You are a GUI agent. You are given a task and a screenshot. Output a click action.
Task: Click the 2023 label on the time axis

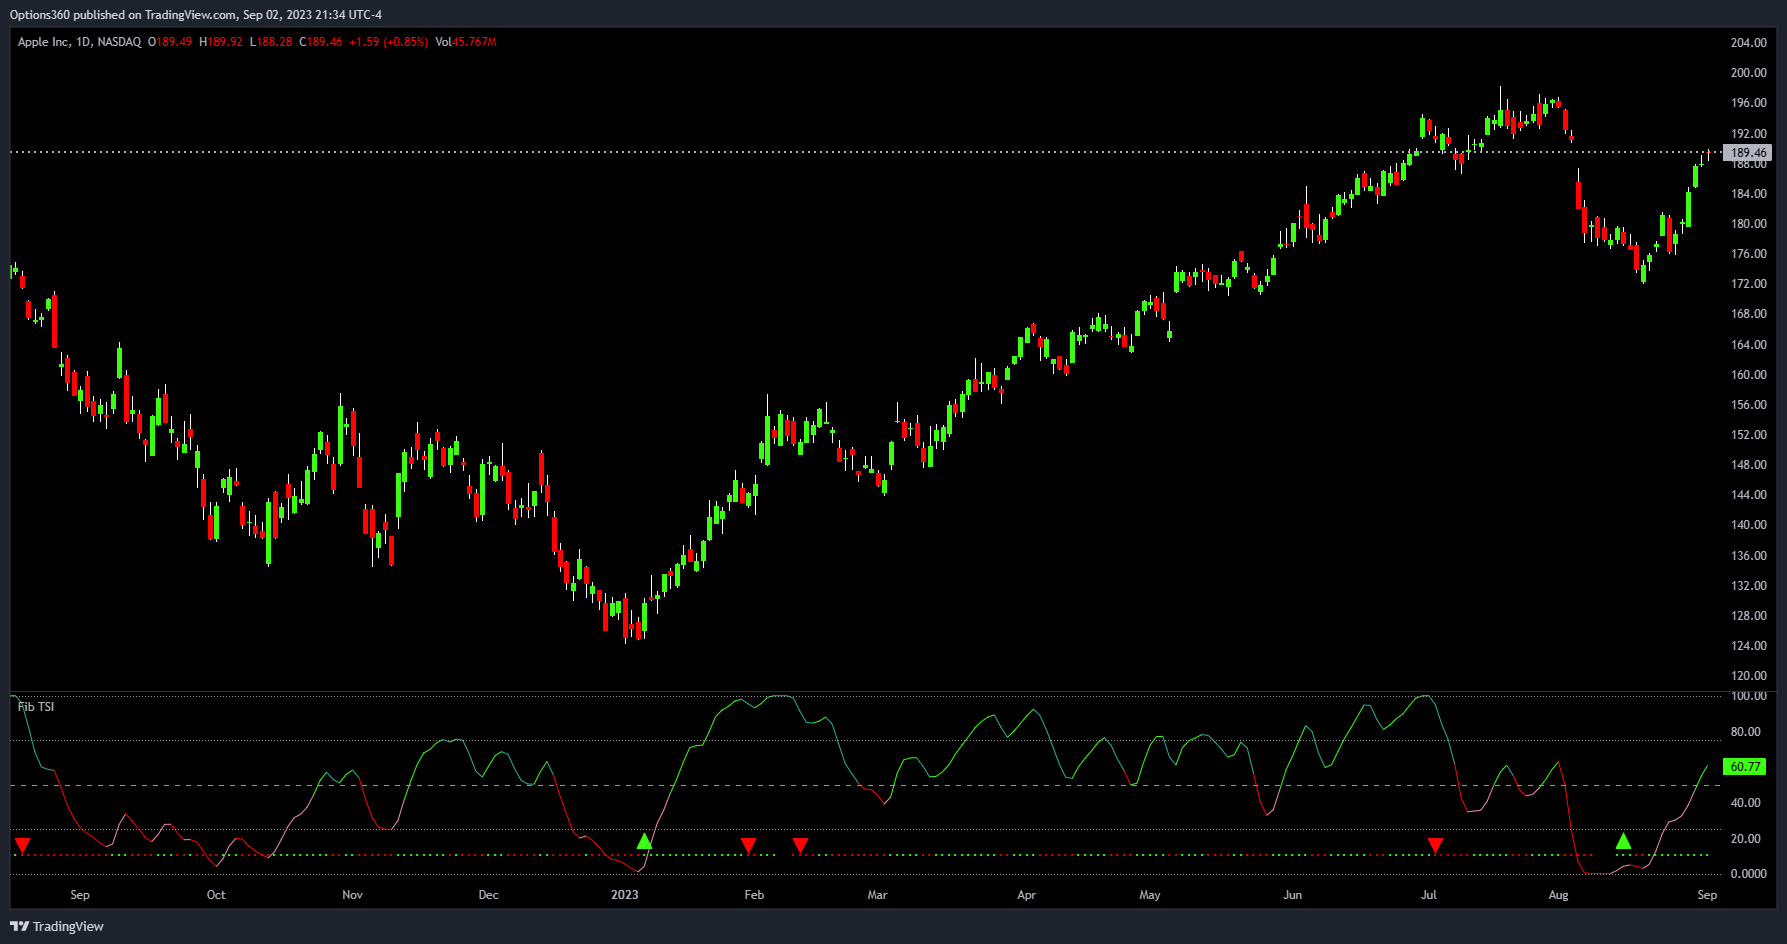pyautogui.click(x=625, y=895)
